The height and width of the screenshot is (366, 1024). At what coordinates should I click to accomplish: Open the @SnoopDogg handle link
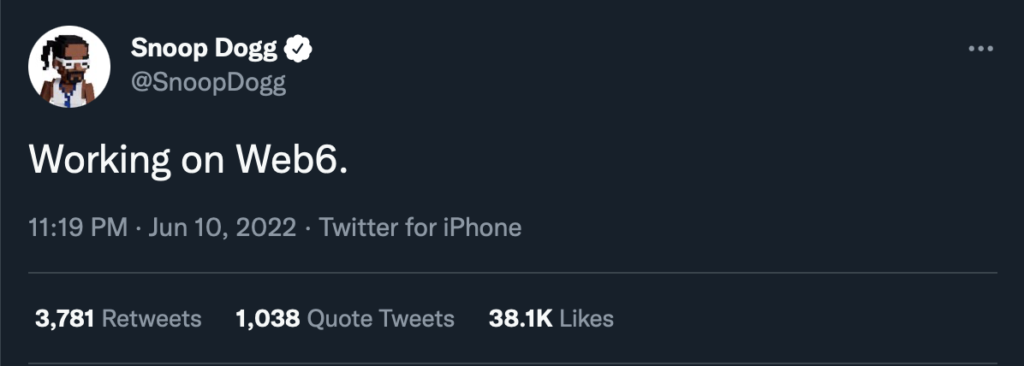(208, 84)
